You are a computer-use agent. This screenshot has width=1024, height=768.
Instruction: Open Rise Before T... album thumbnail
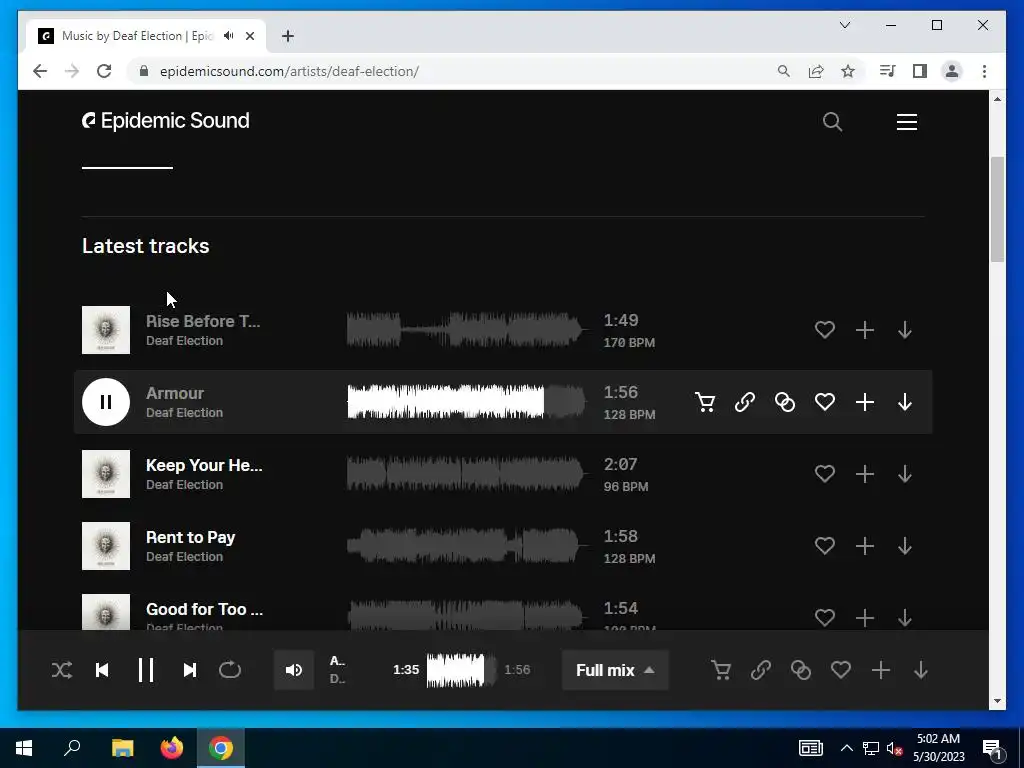106,330
